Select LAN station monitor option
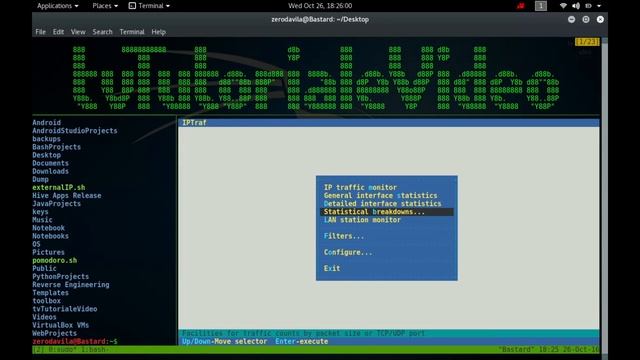Screen dimensions: 640x360 [x=362, y=220]
